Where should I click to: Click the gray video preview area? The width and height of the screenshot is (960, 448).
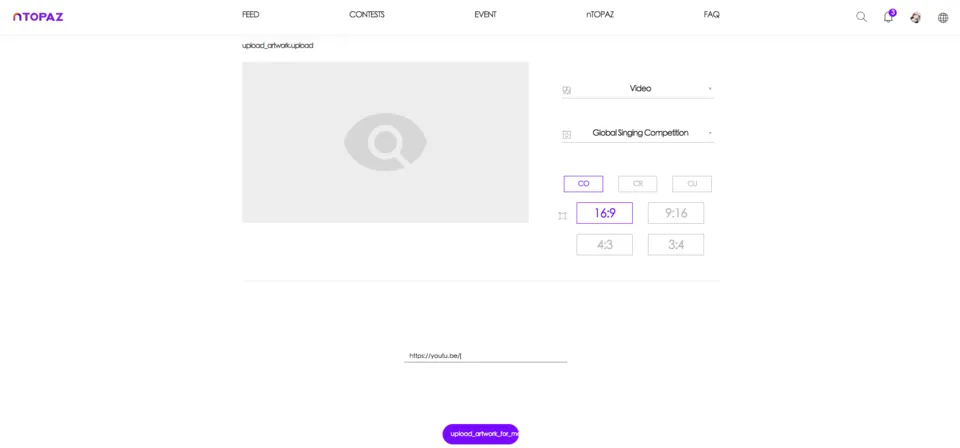click(385, 142)
